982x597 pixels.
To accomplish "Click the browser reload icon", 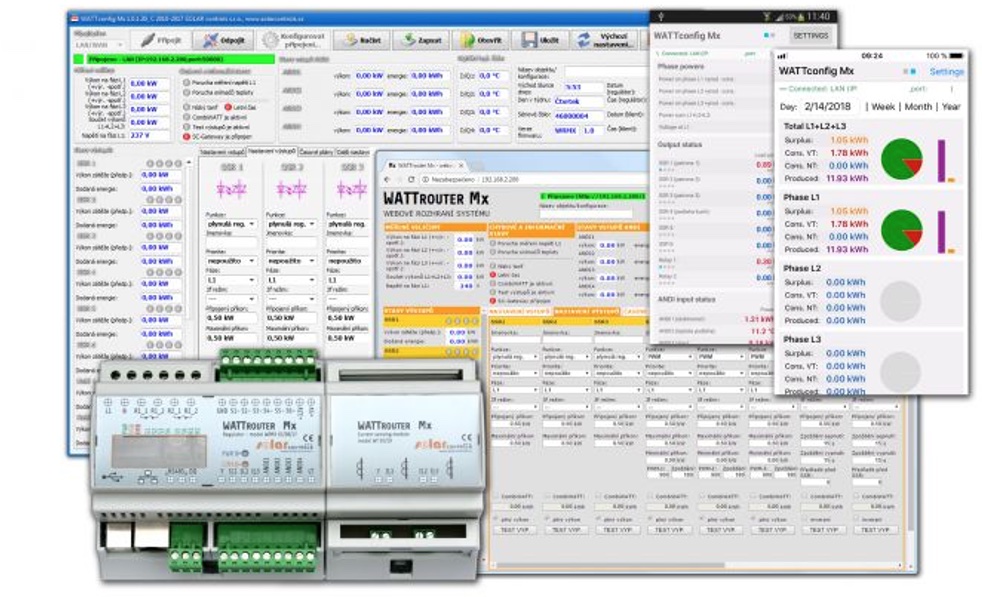I will pos(411,179).
